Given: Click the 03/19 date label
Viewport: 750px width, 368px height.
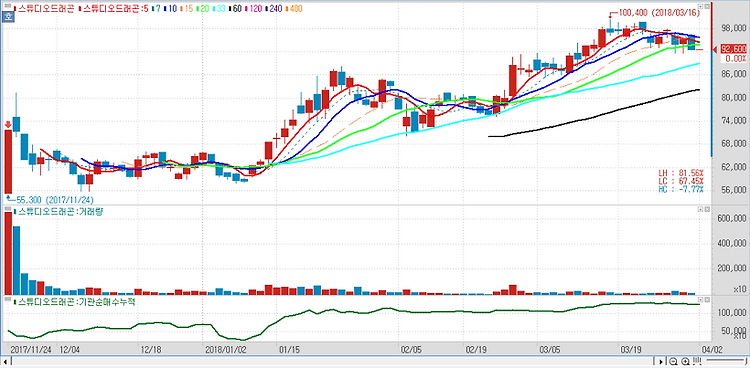Looking at the screenshot, I should click(x=631, y=349).
